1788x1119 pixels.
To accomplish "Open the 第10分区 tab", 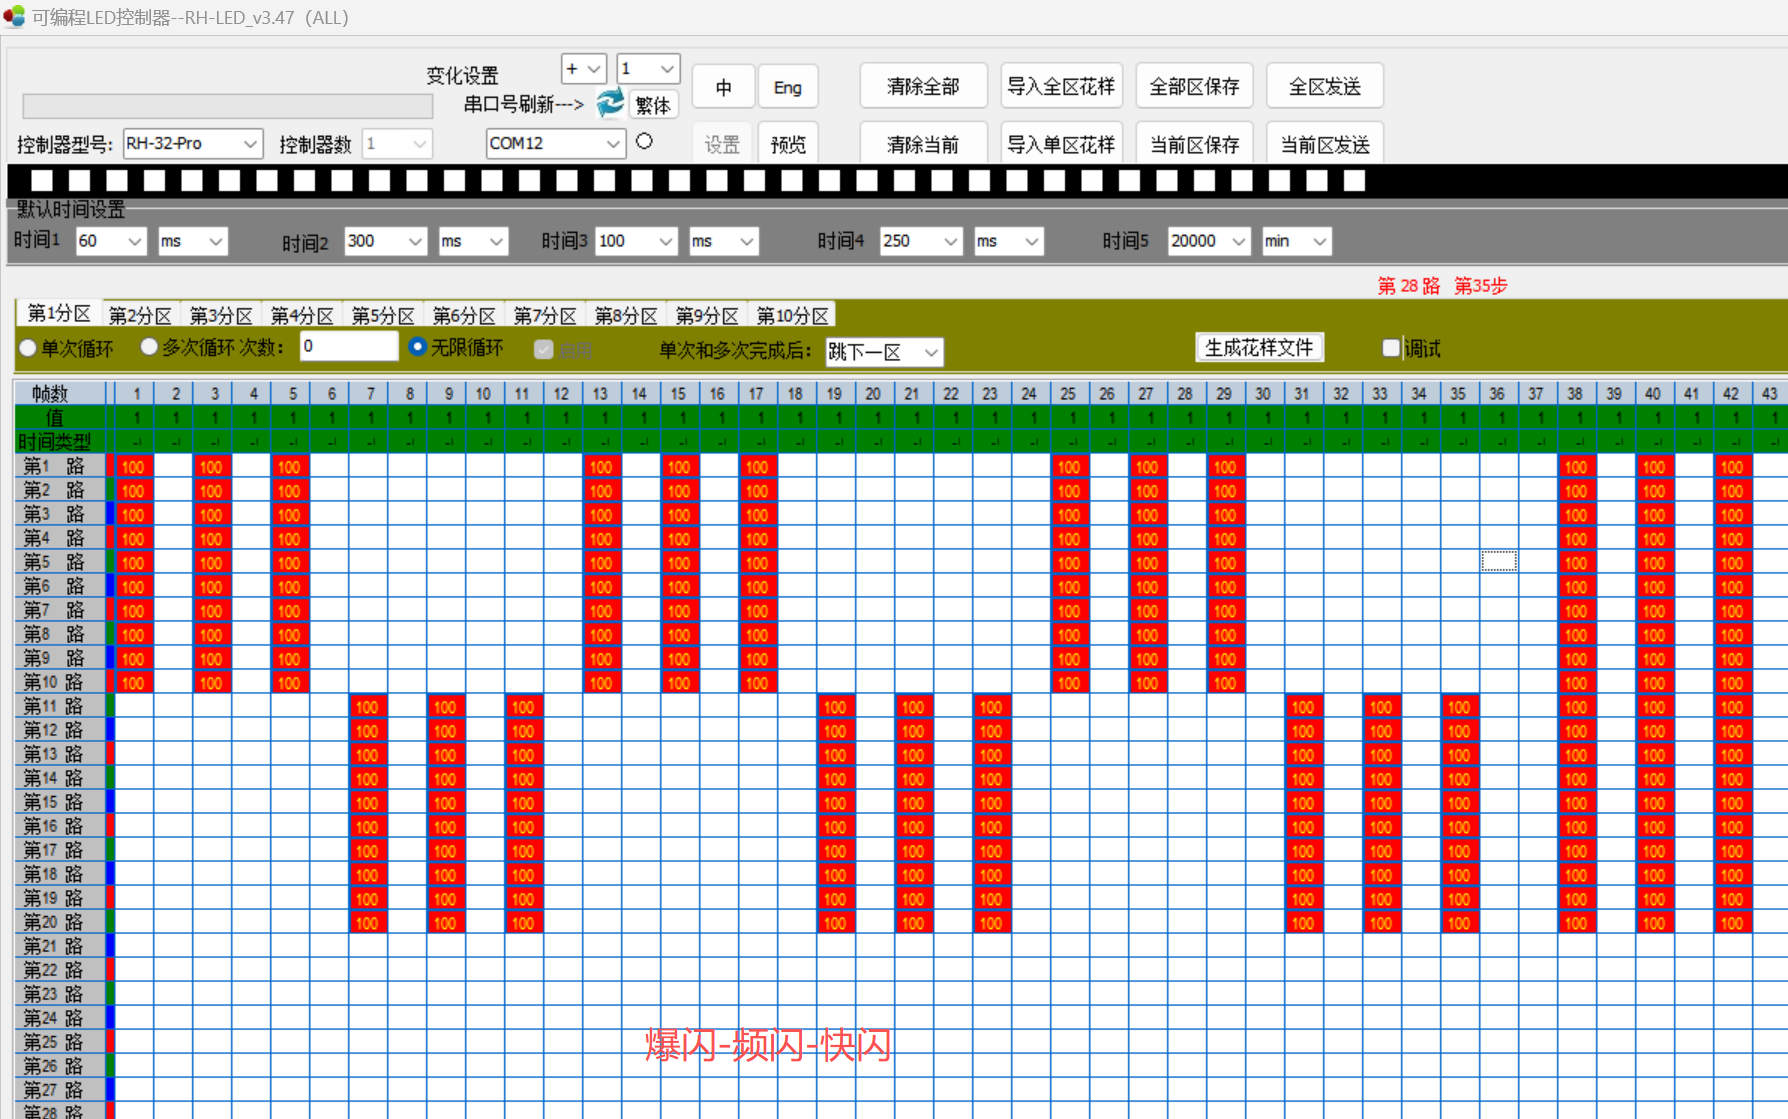I will [x=792, y=316].
